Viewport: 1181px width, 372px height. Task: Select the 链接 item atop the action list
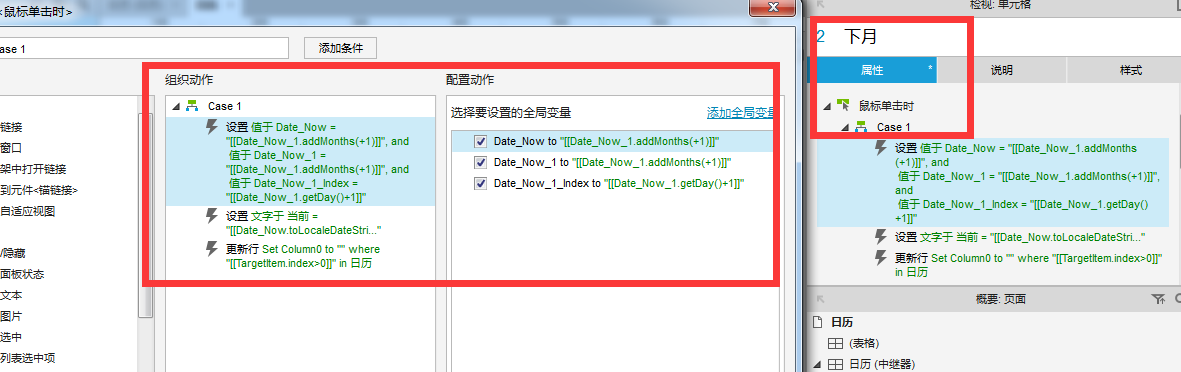(x=11, y=127)
